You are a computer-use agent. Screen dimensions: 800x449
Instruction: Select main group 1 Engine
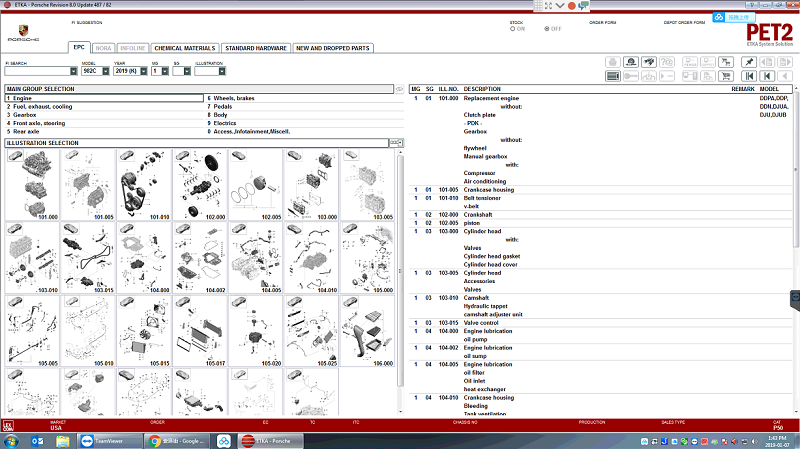point(104,98)
